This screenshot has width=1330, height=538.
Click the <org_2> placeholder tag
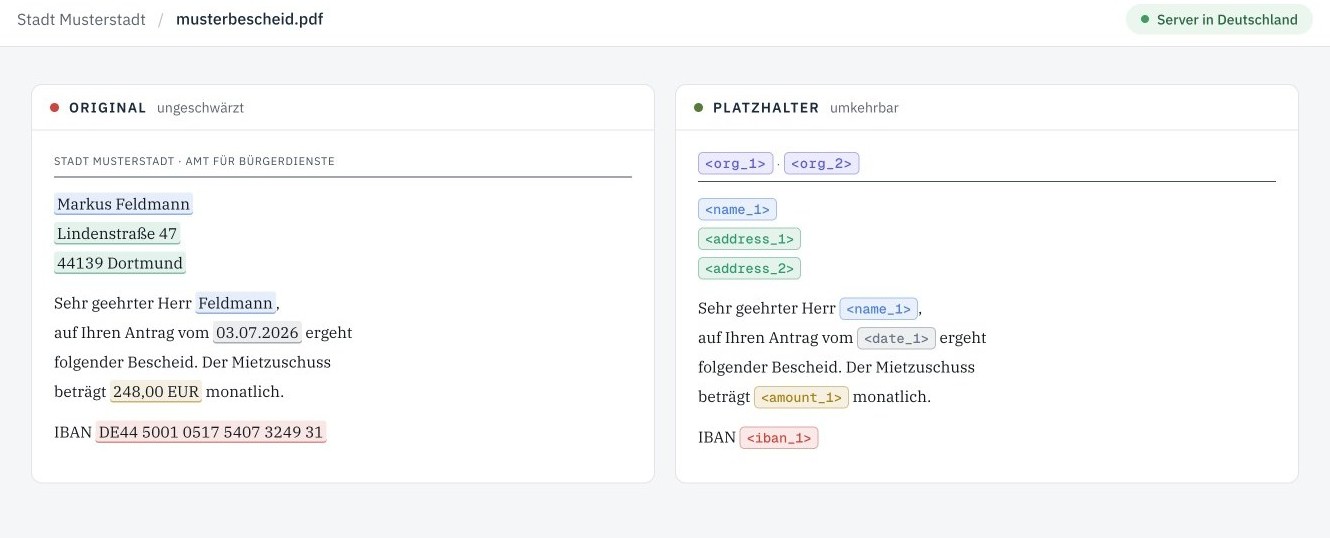(821, 163)
